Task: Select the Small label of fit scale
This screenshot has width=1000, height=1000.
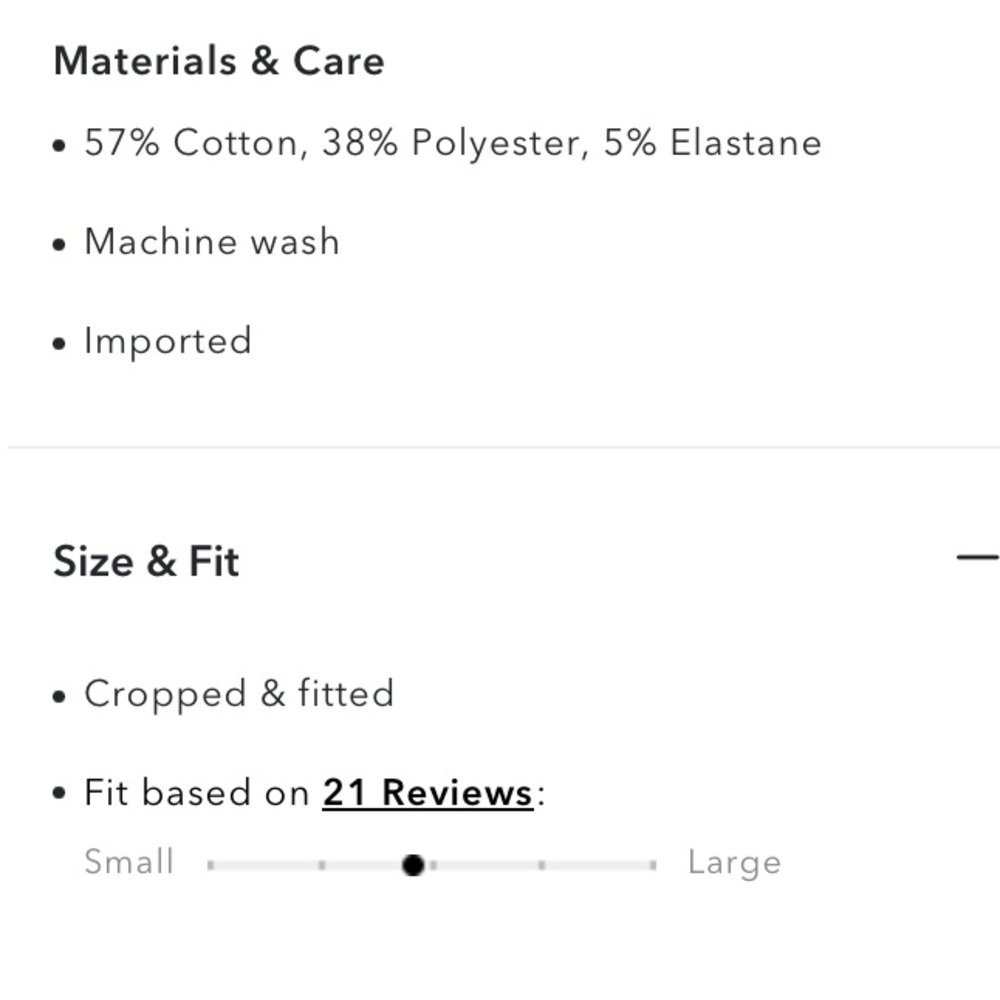Action: tap(129, 862)
